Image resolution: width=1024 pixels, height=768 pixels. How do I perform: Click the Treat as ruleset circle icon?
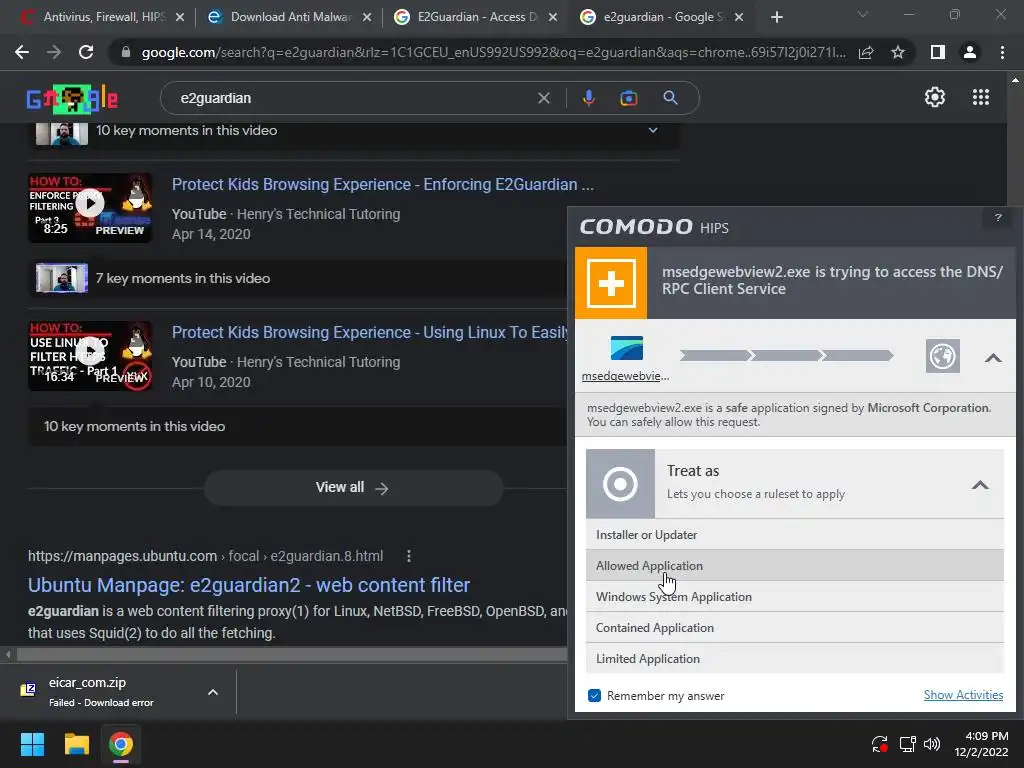620,484
